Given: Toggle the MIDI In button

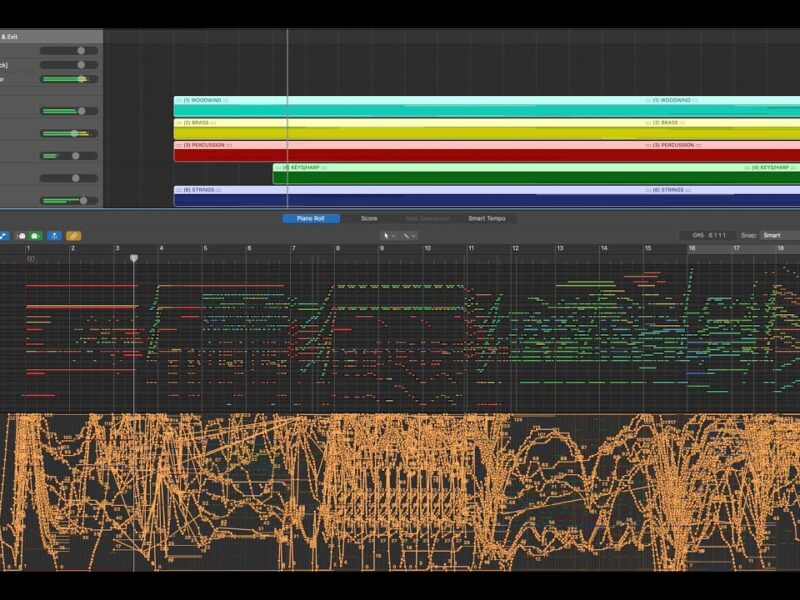Looking at the screenshot, I should click(22, 236).
